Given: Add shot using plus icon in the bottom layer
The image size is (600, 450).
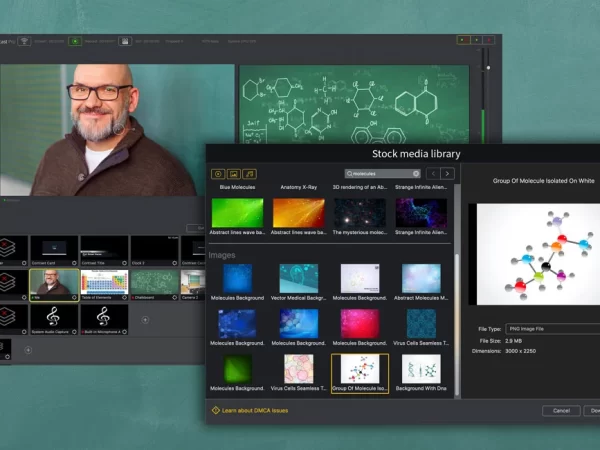Looking at the screenshot, I should [28, 350].
